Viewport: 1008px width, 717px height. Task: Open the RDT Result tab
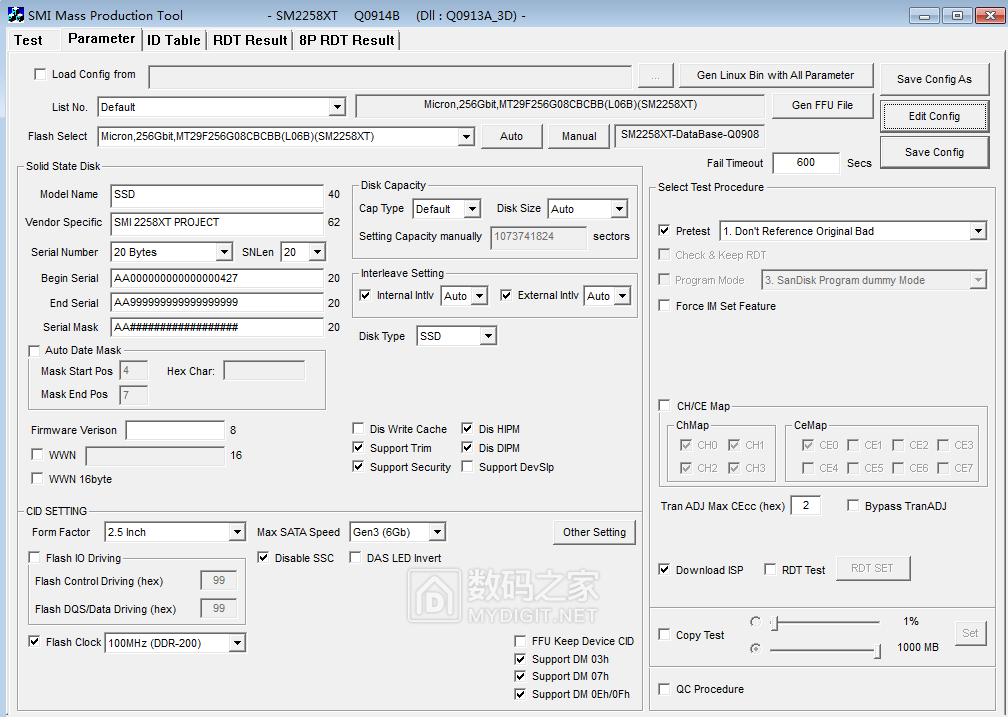click(250, 40)
